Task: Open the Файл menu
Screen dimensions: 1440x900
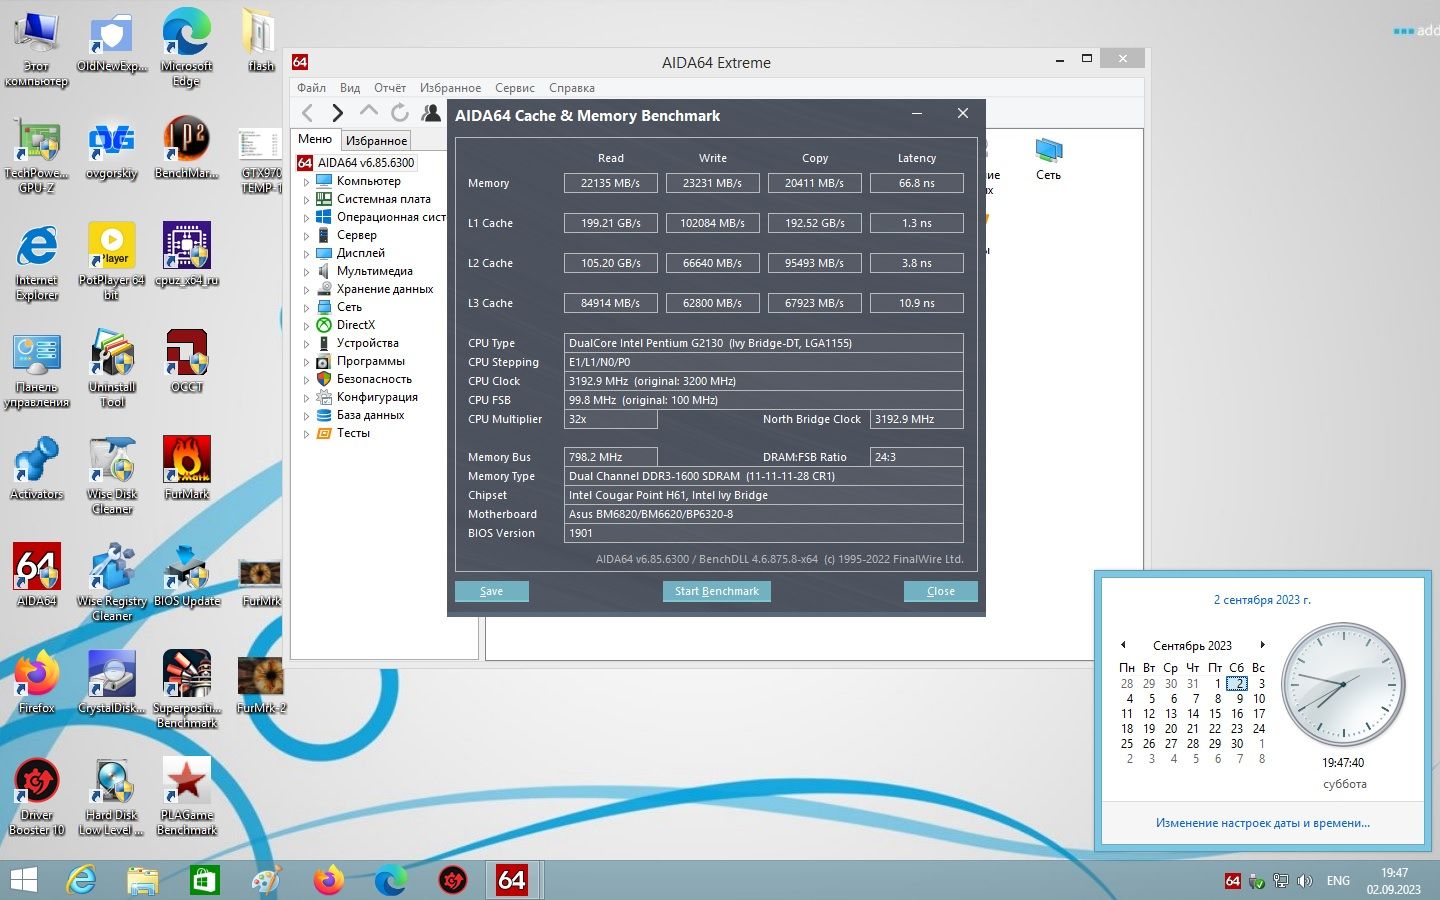Action: [311, 88]
